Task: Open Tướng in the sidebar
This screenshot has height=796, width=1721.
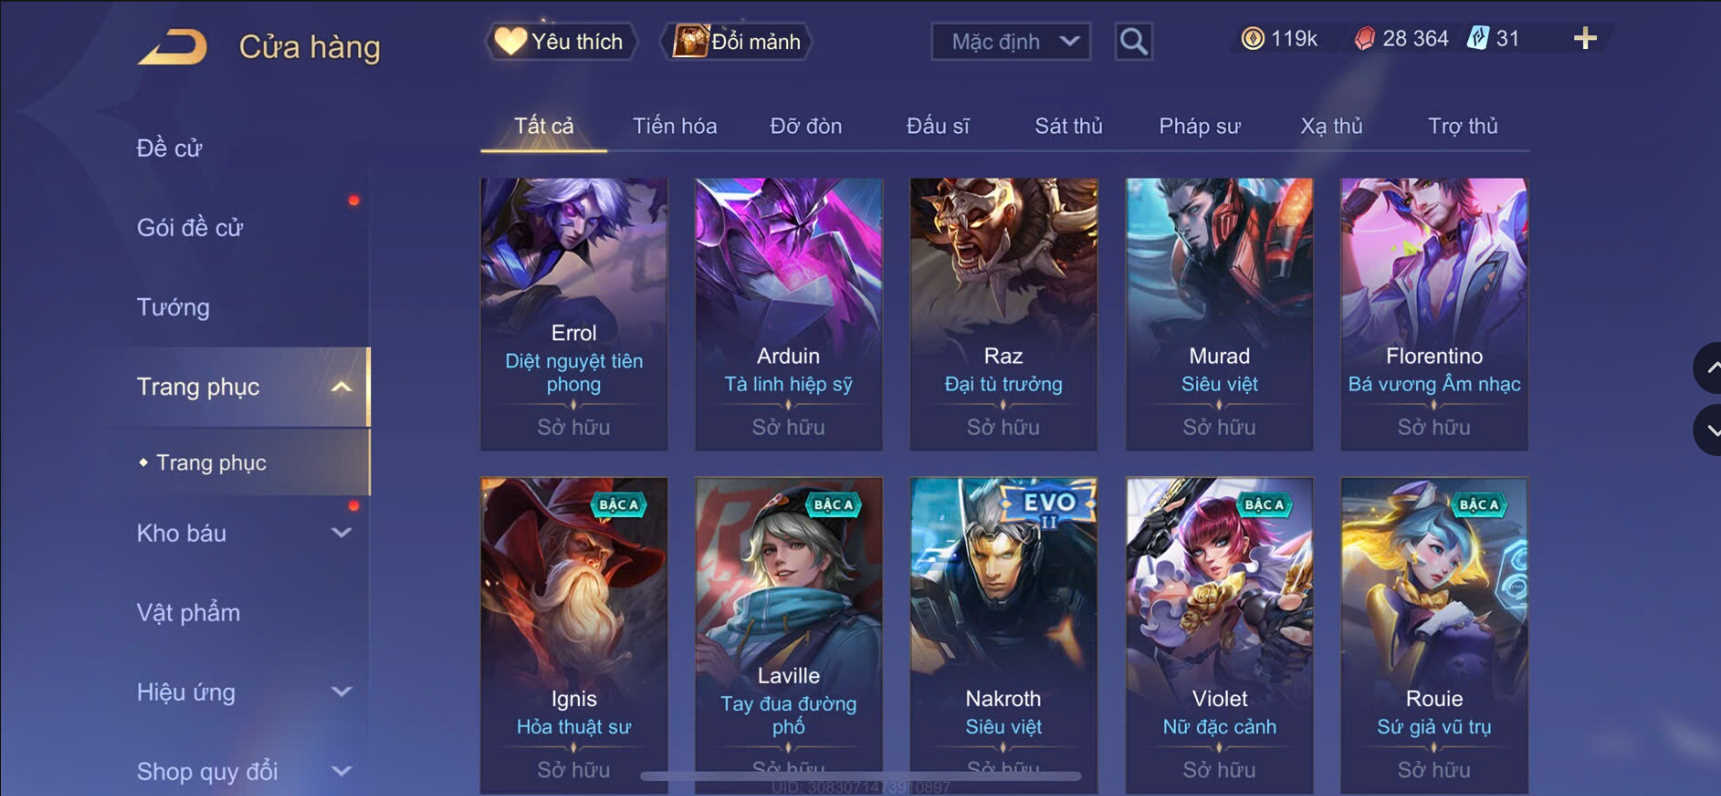Action: [x=173, y=307]
